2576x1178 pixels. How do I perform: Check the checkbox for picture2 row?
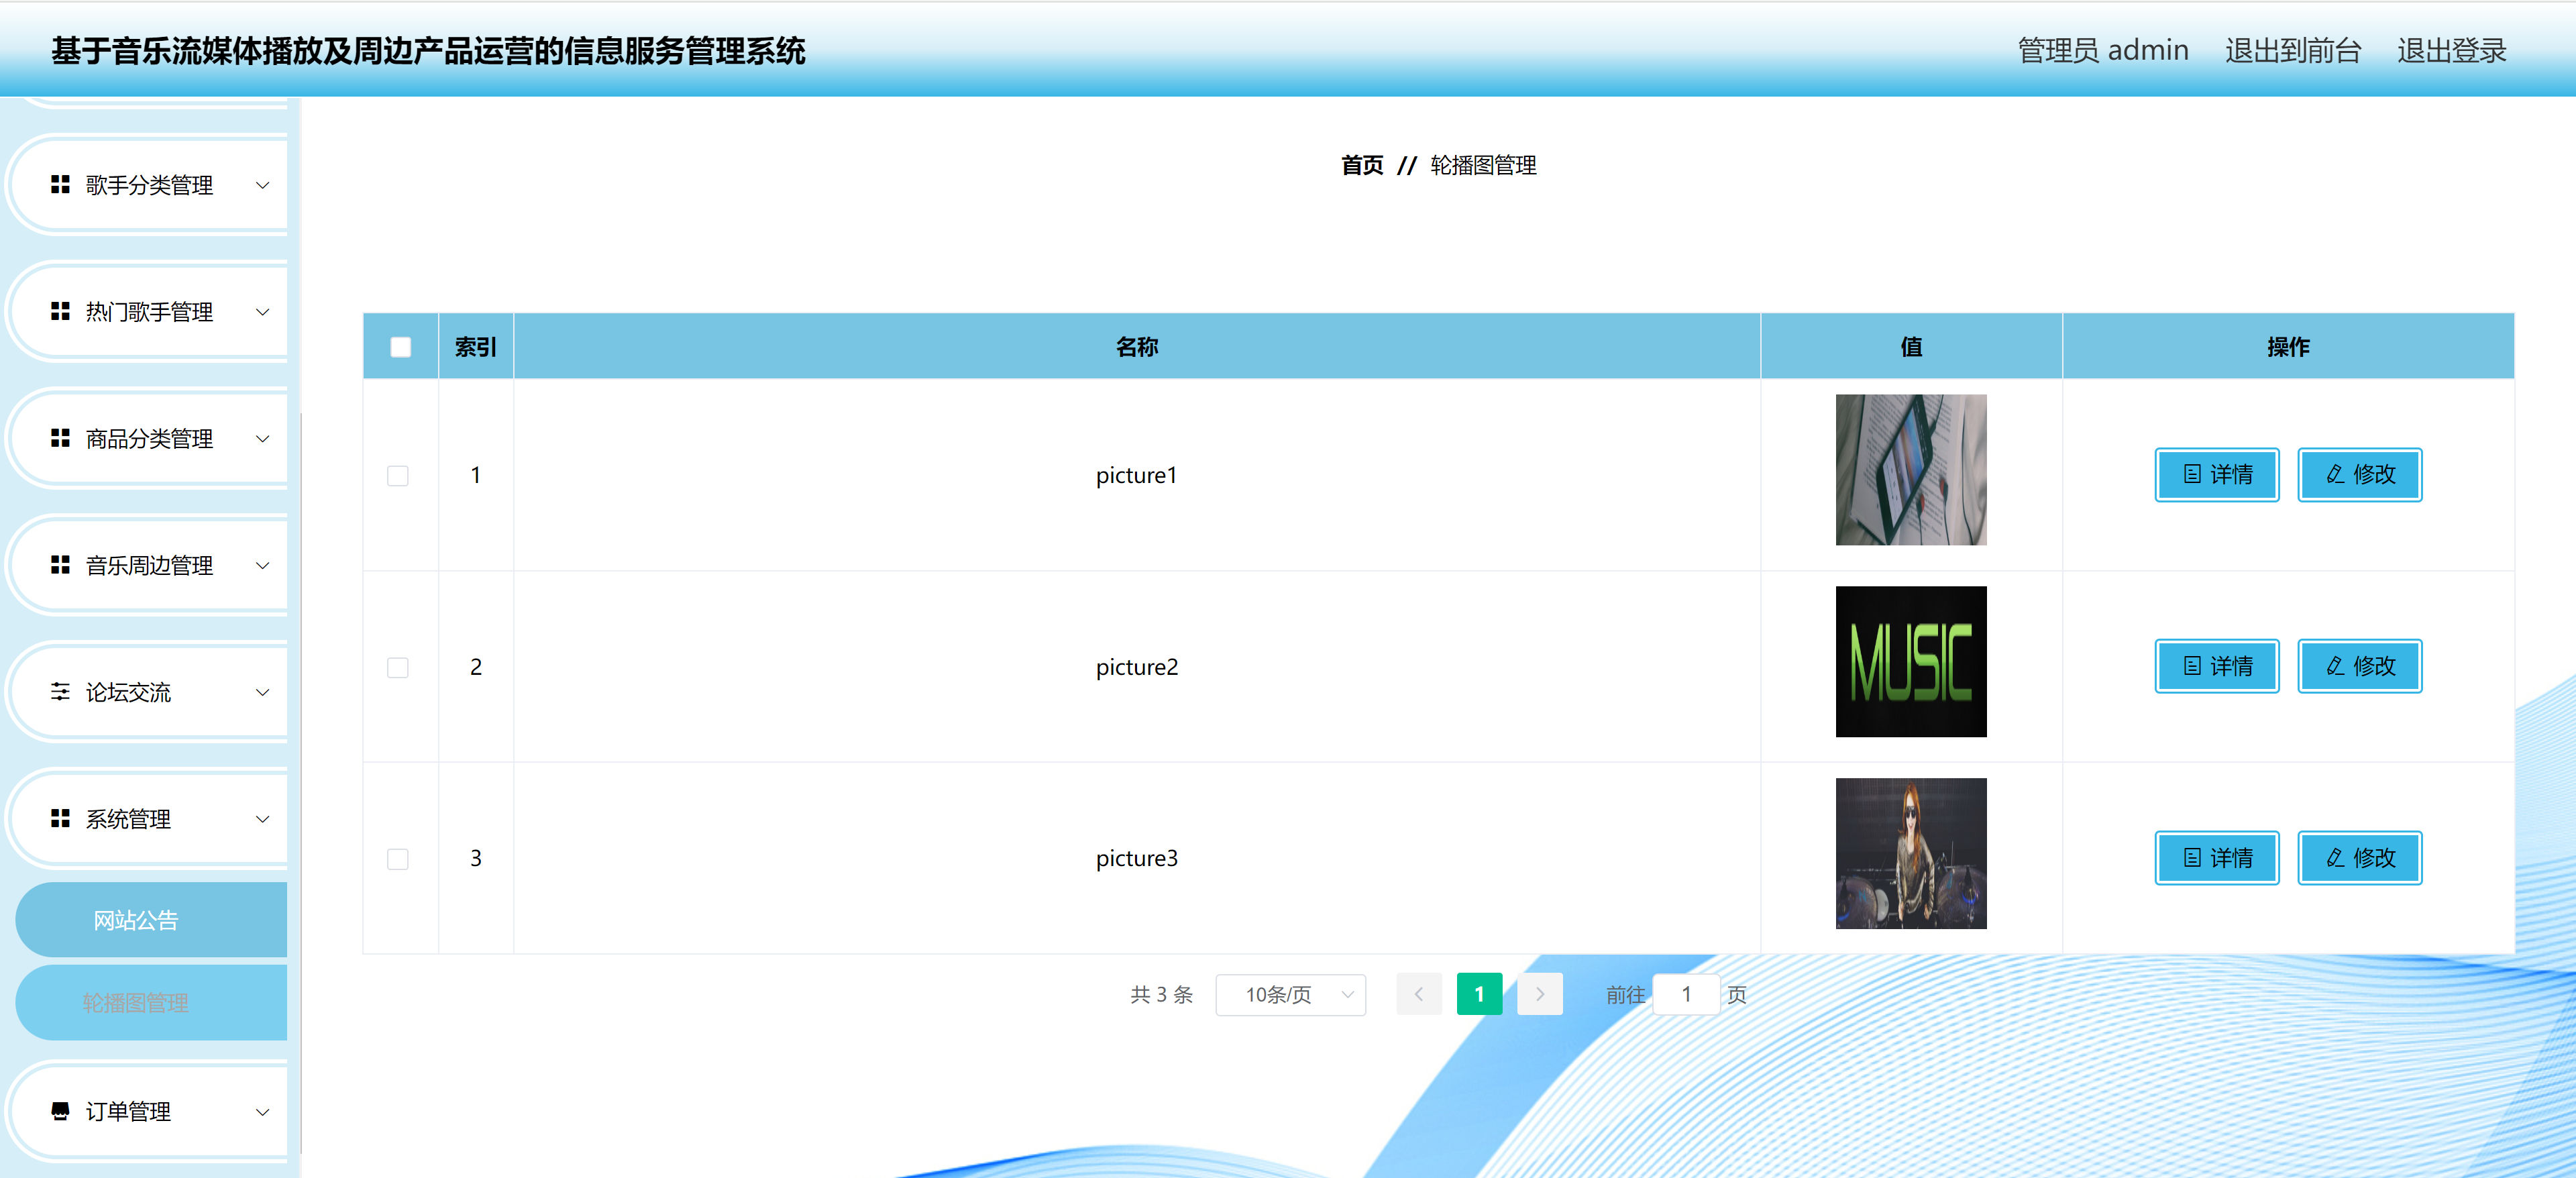coord(399,668)
